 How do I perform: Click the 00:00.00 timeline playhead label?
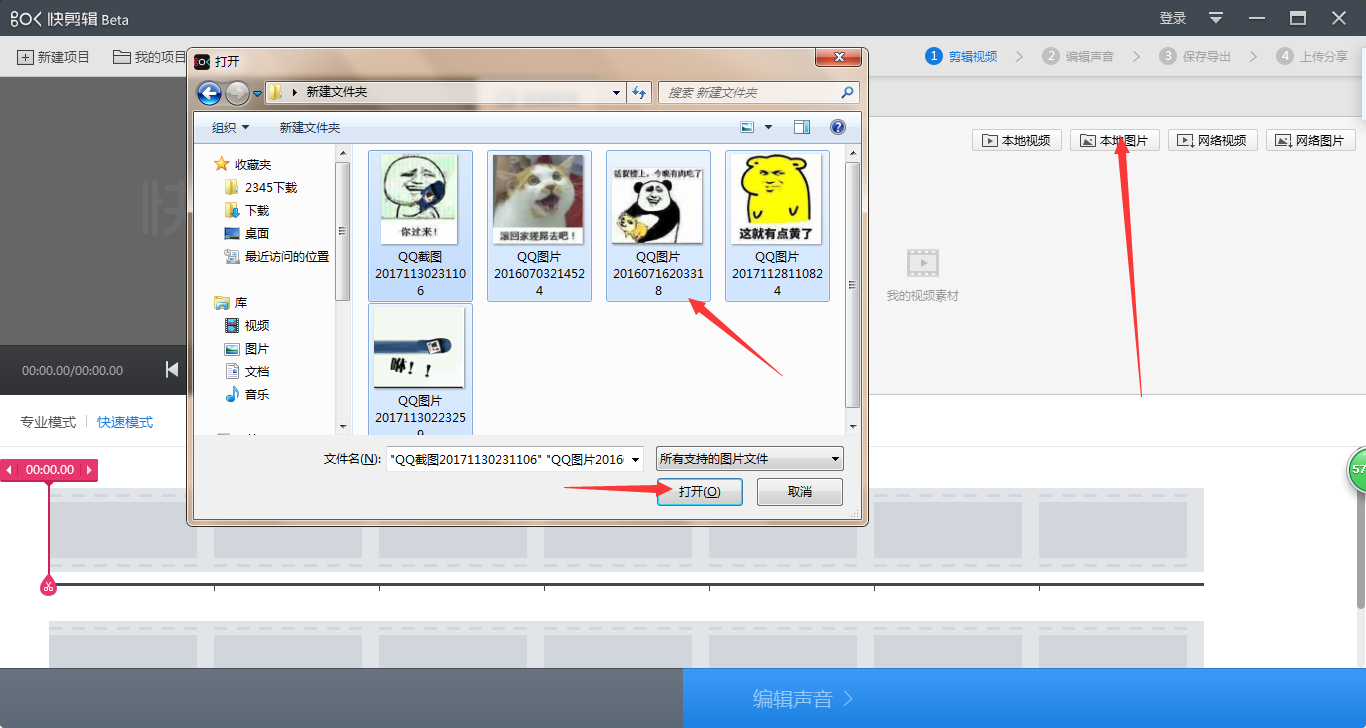49,470
